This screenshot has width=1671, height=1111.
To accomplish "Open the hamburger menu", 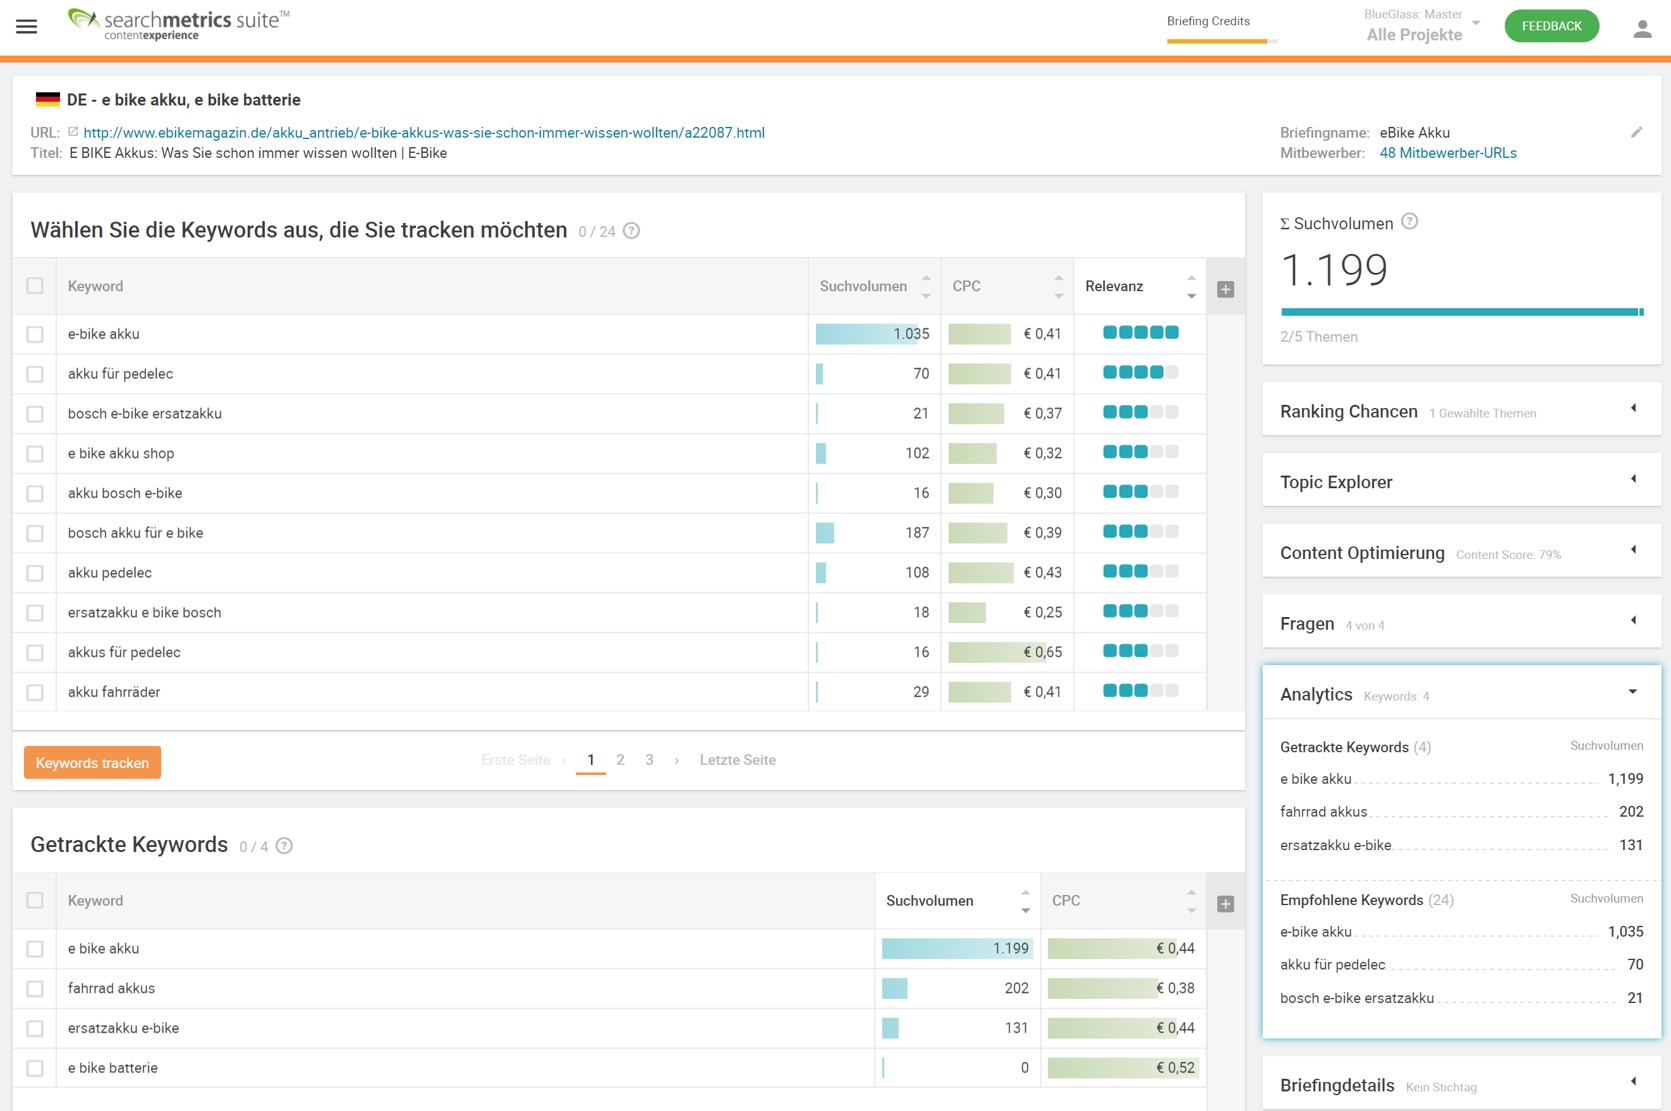I will click(27, 27).
